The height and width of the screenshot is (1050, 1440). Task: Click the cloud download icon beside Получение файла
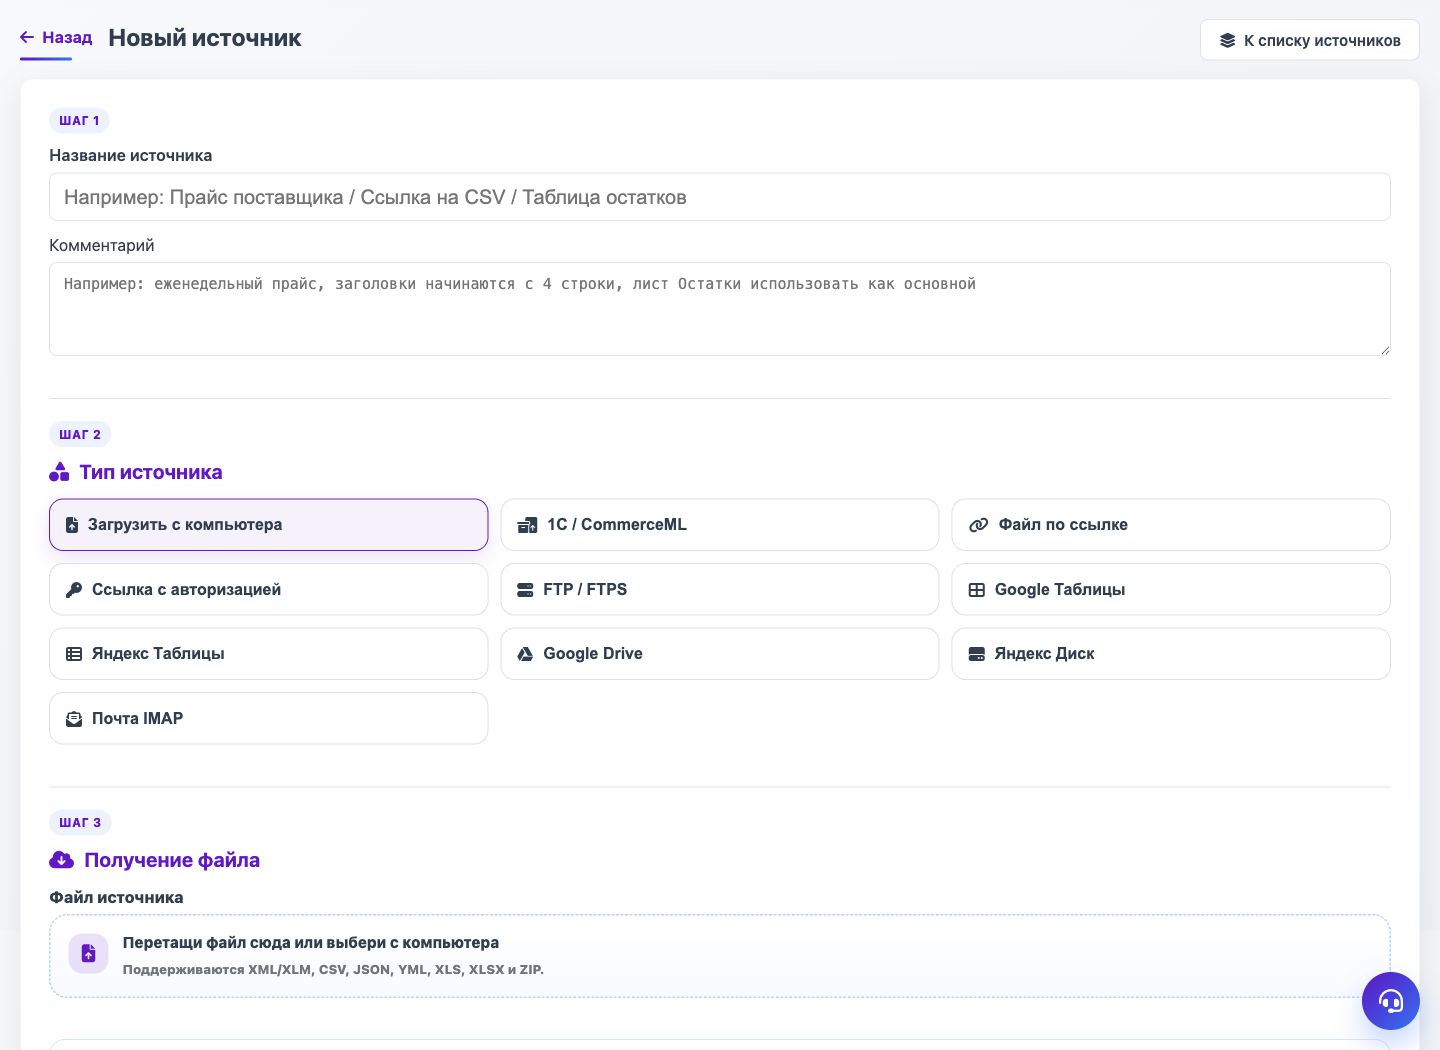(62, 860)
